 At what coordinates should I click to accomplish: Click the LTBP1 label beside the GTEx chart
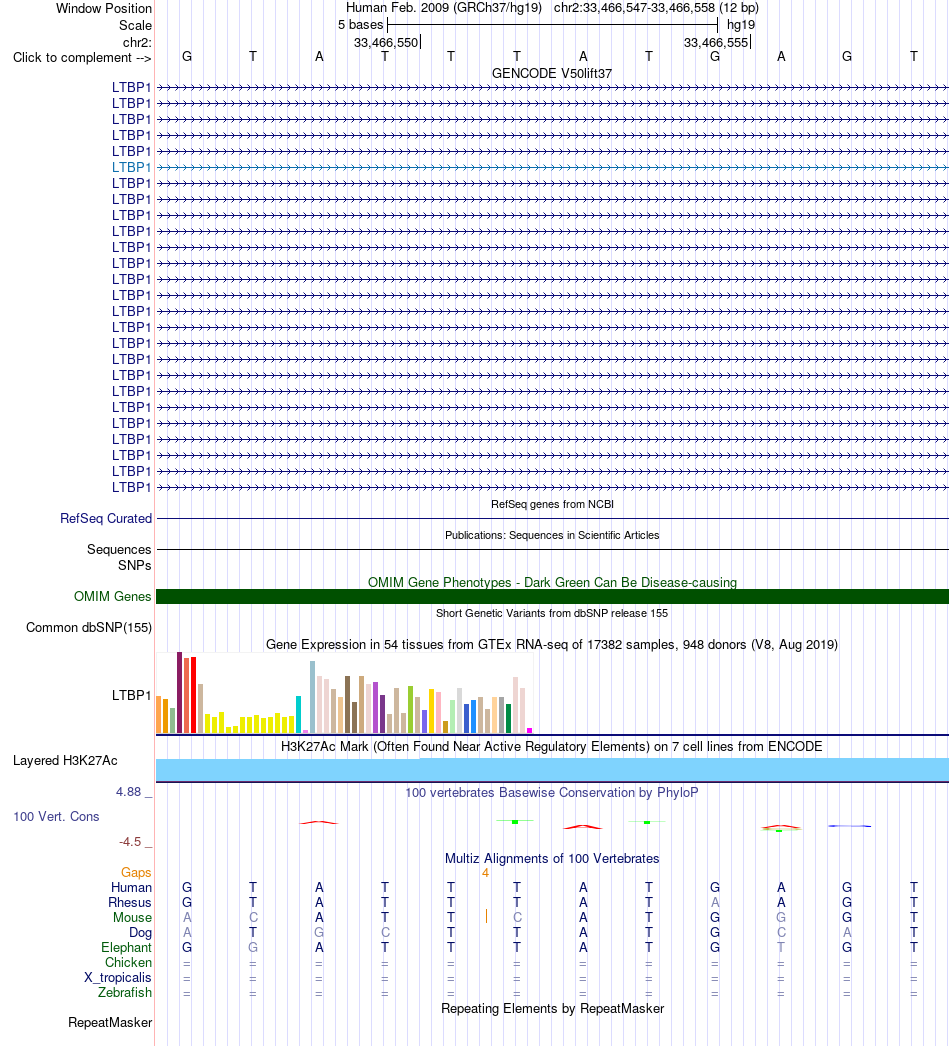click(x=131, y=695)
